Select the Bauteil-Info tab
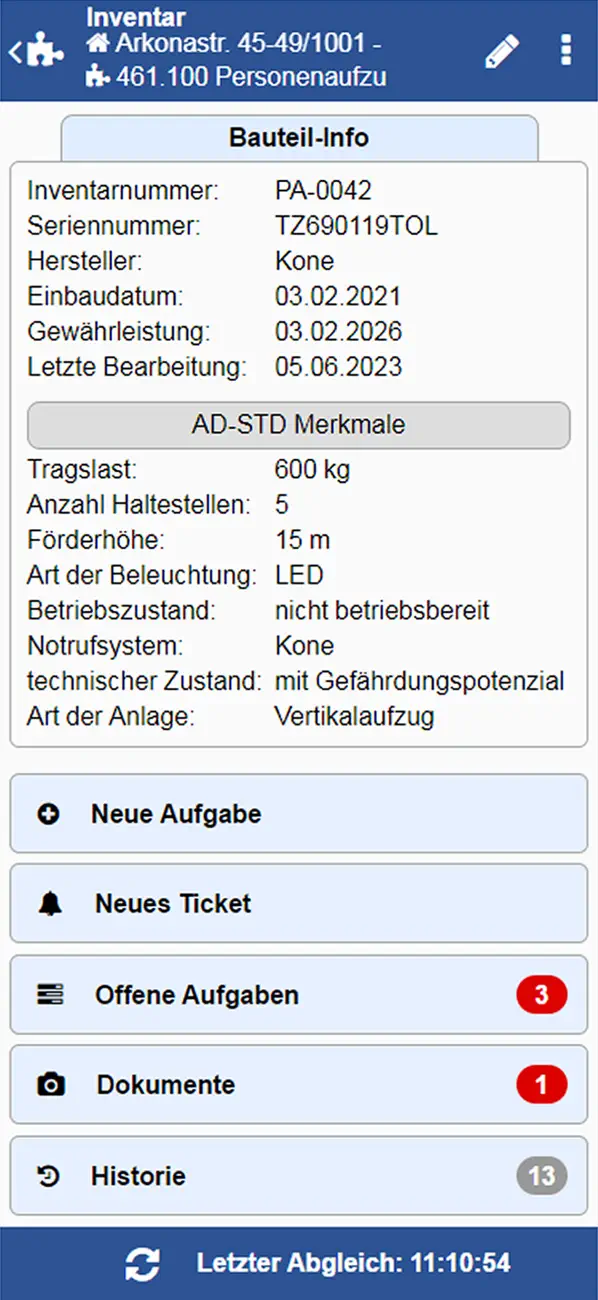Image resolution: width=598 pixels, height=1300 pixels. [299, 137]
